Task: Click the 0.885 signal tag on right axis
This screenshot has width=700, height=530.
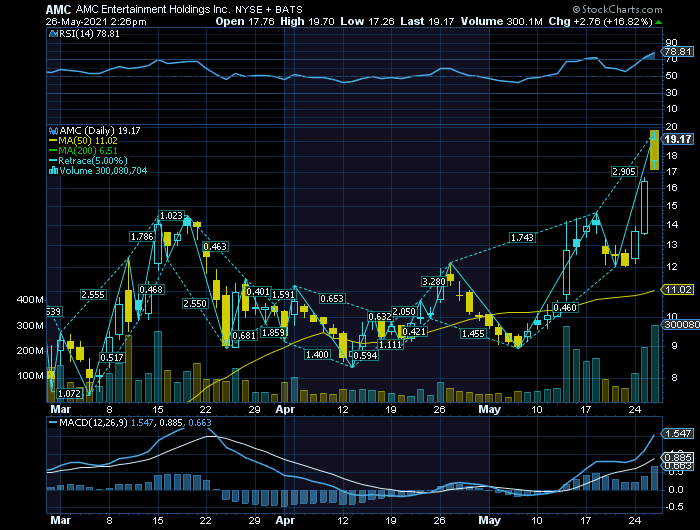Action: (678, 458)
